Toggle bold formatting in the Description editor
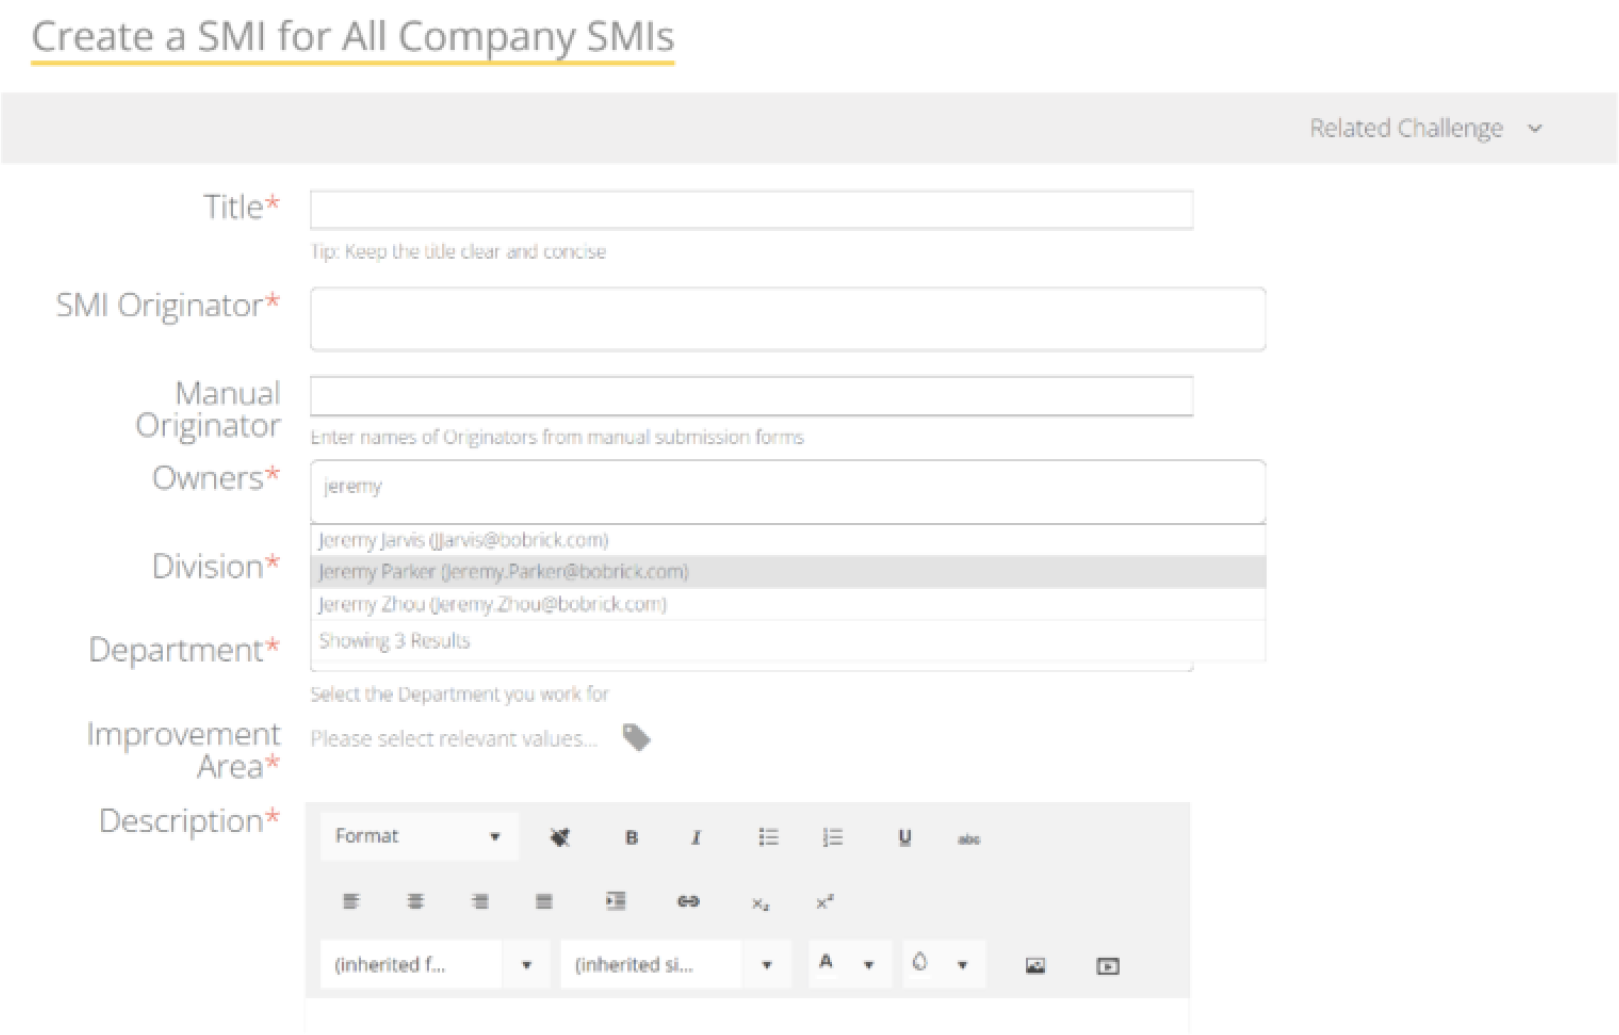Screen dimensions: 1619x1035 (631, 838)
